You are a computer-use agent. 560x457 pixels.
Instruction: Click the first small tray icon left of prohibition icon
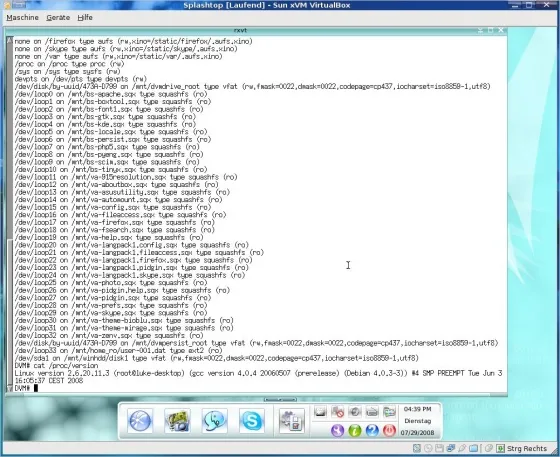click(x=320, y=412)
